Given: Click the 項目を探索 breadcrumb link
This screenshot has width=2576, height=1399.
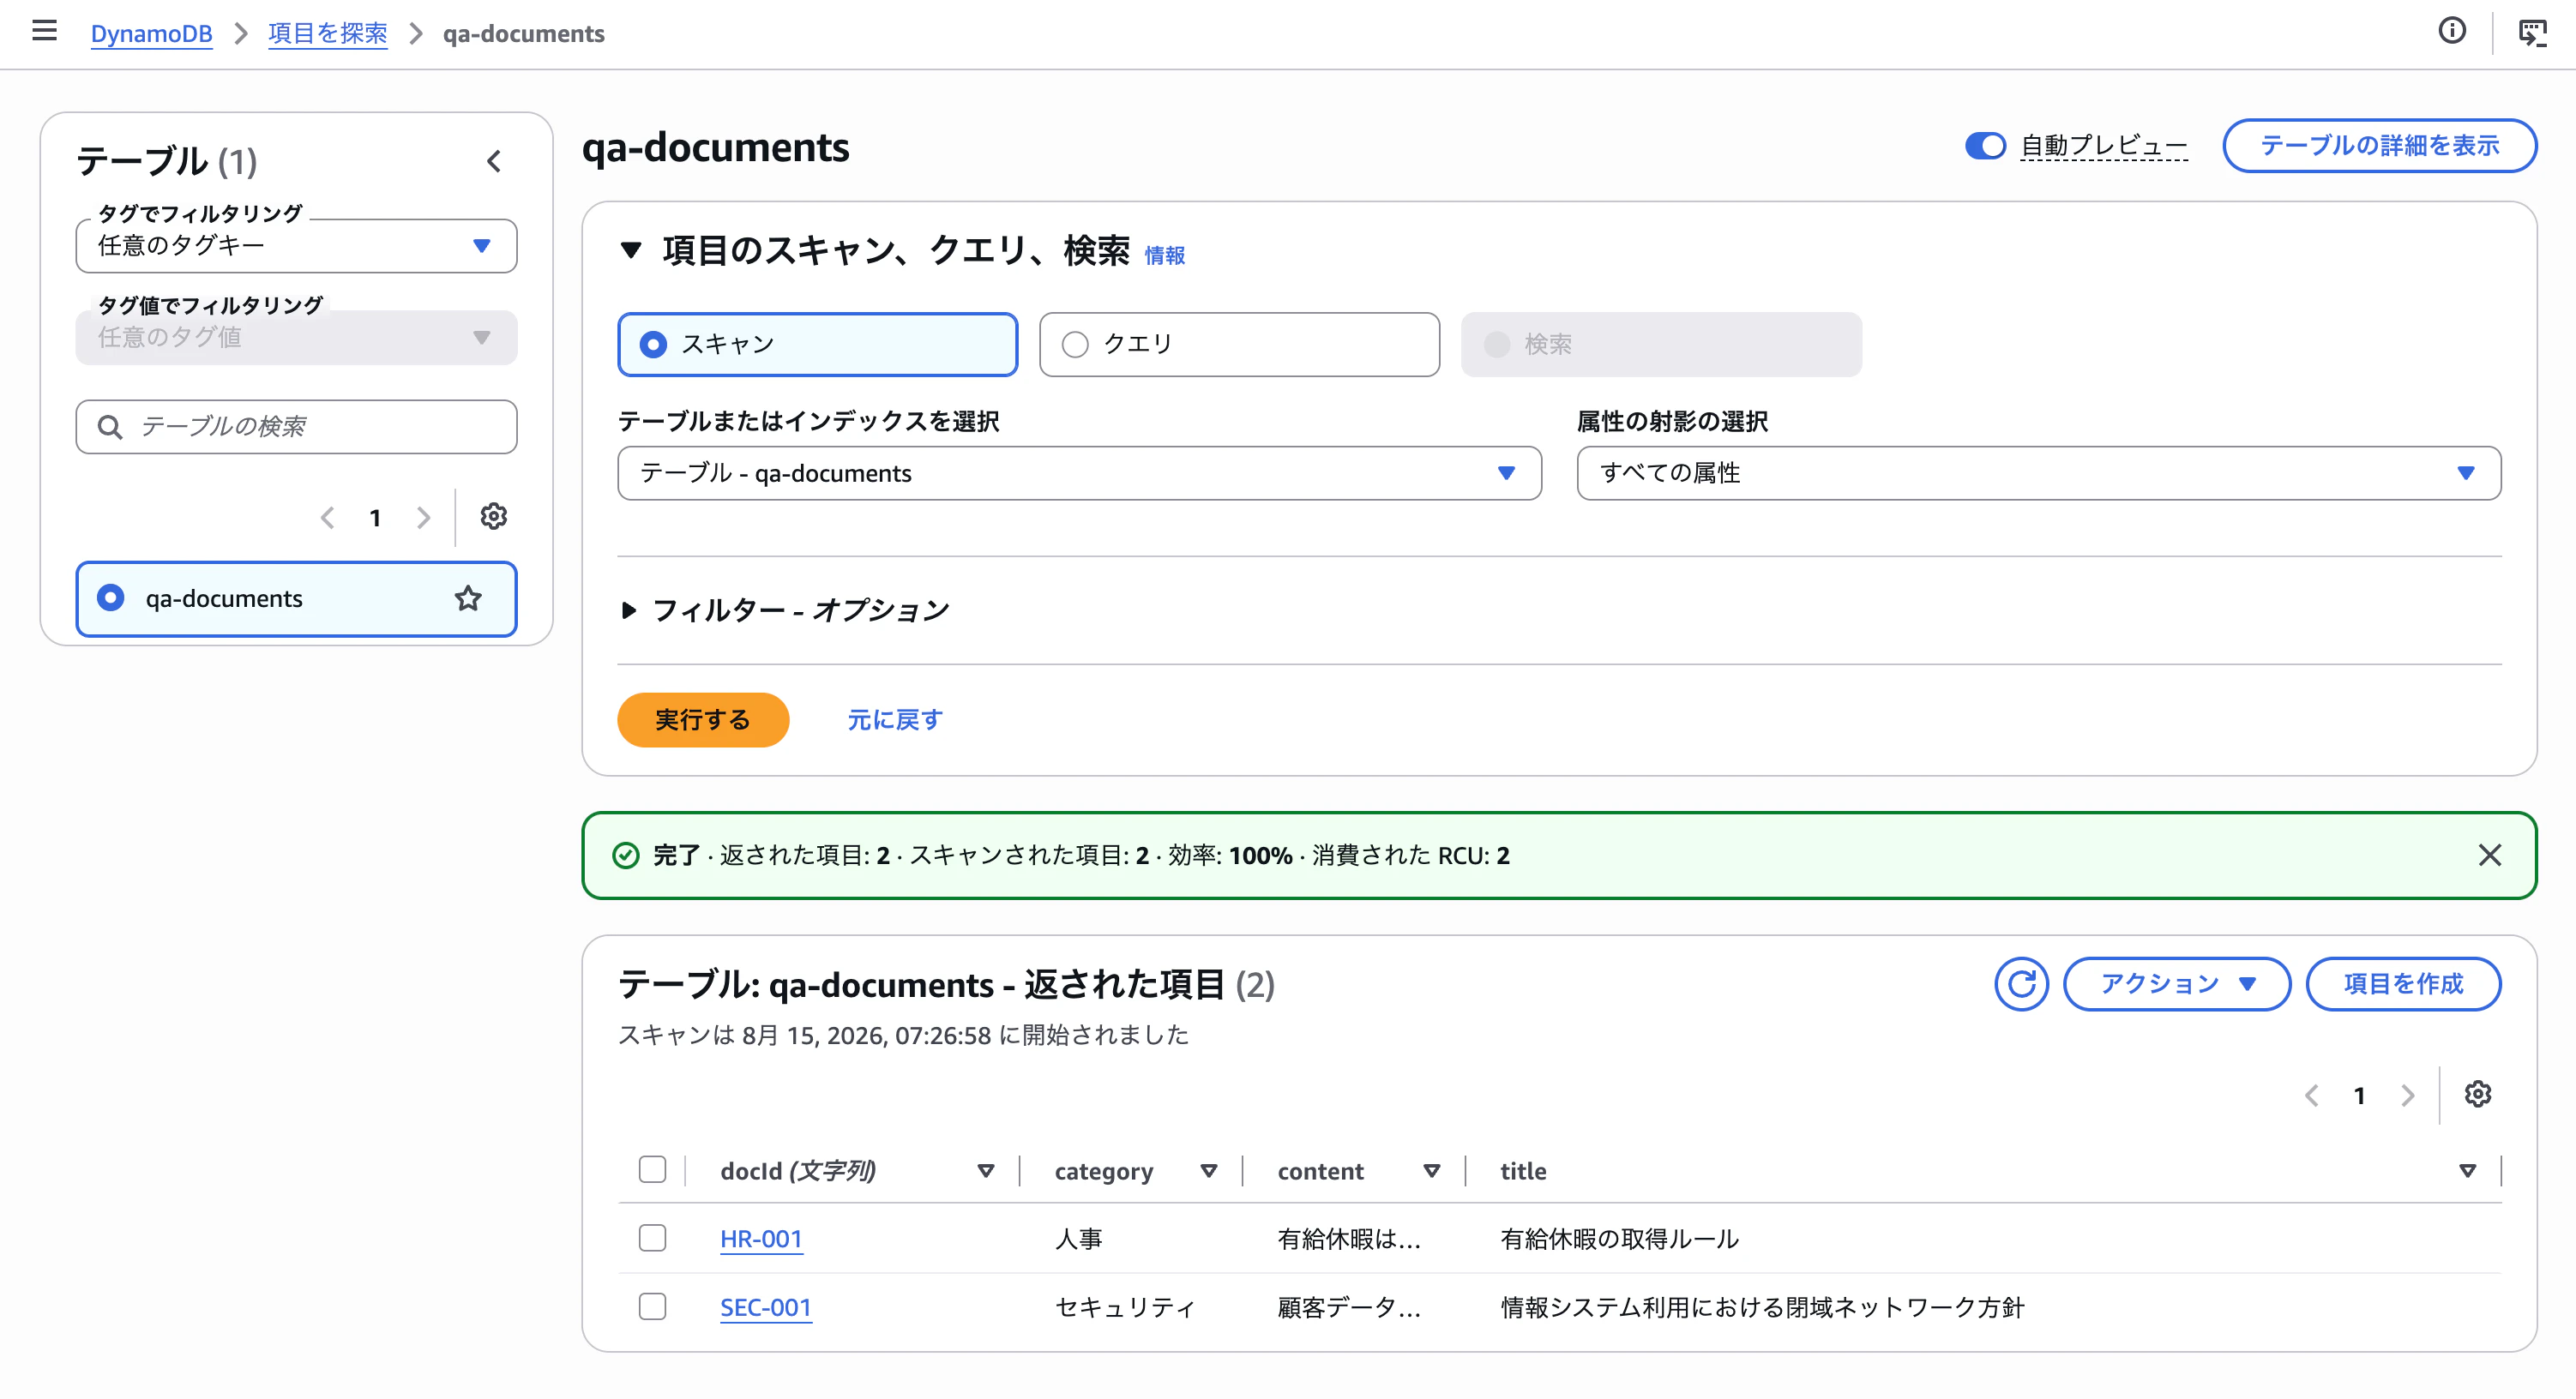Looking at the screenshot, I should pyautogui.click(x=327, y=33).
